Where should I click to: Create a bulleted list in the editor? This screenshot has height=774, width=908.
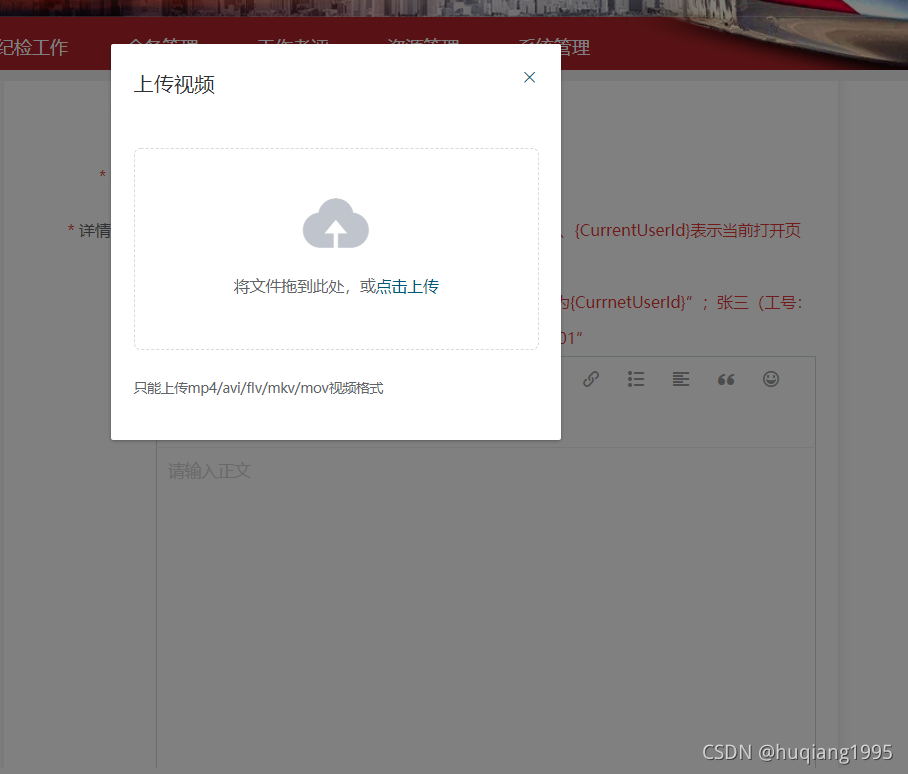[x=636, y=379]
